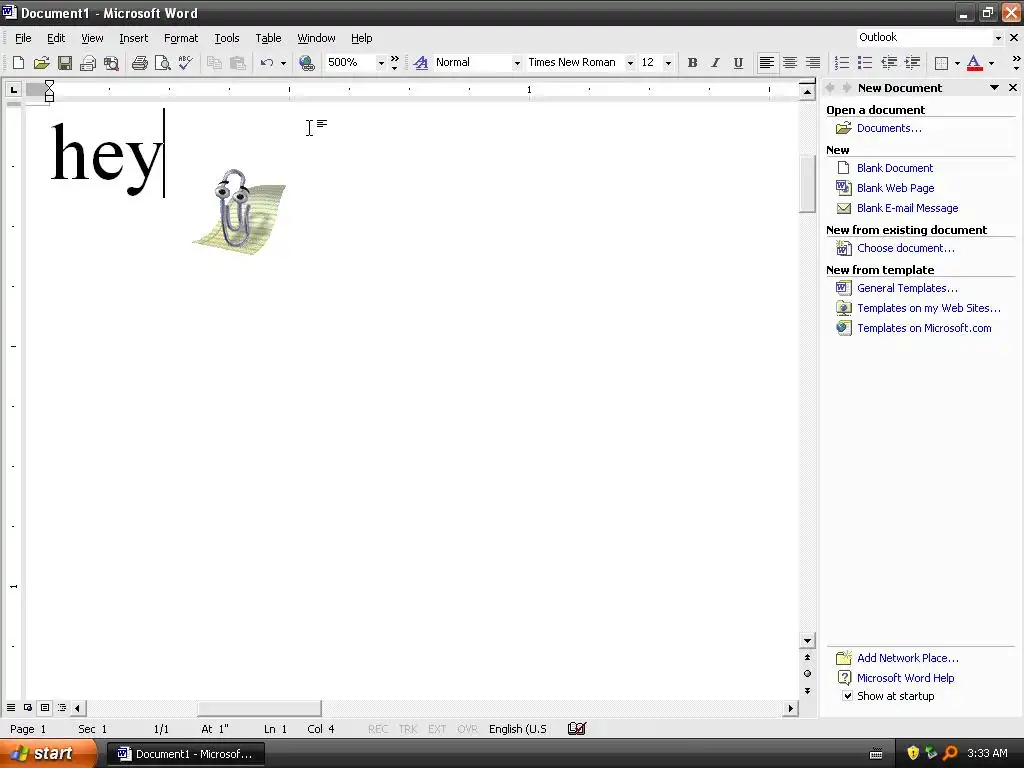Apply bulleted list formatting

[x=865, y=63]
